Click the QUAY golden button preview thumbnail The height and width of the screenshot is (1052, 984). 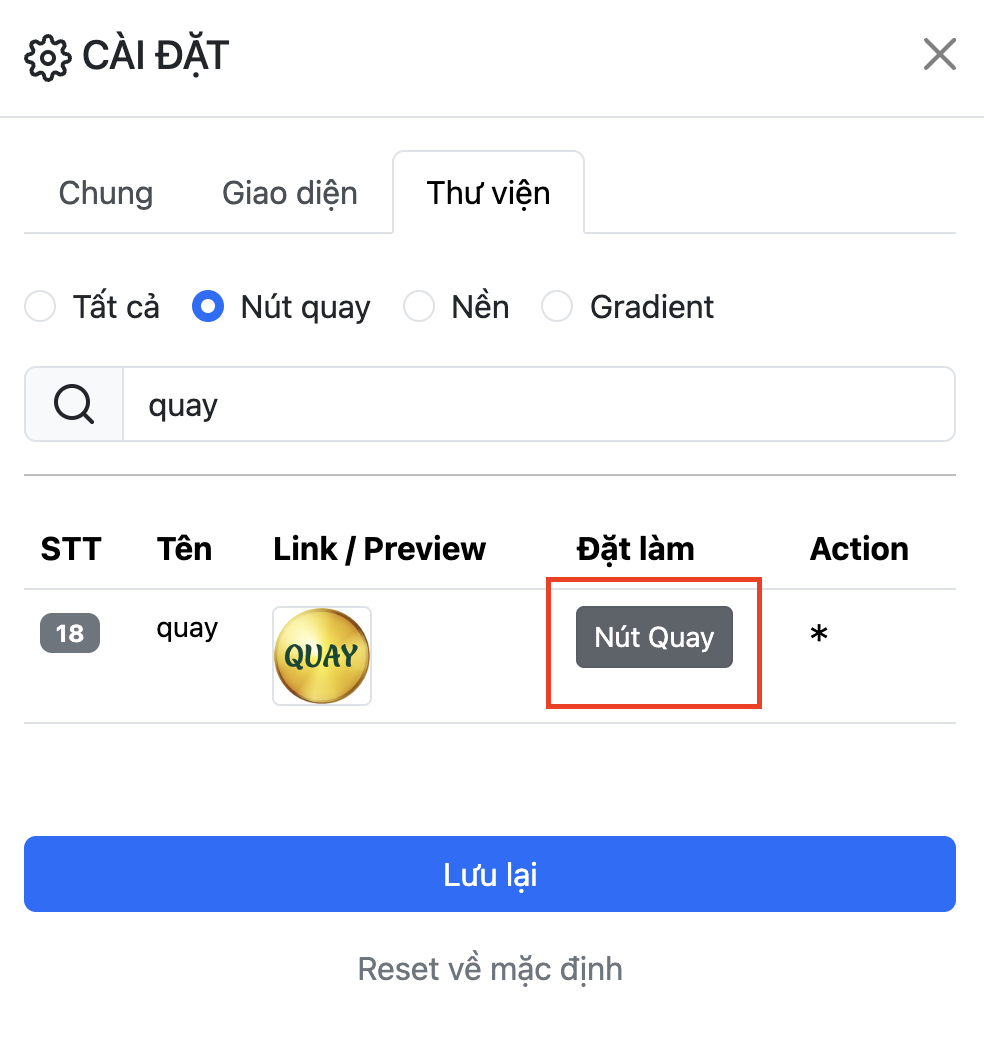(x=321, y=655)
